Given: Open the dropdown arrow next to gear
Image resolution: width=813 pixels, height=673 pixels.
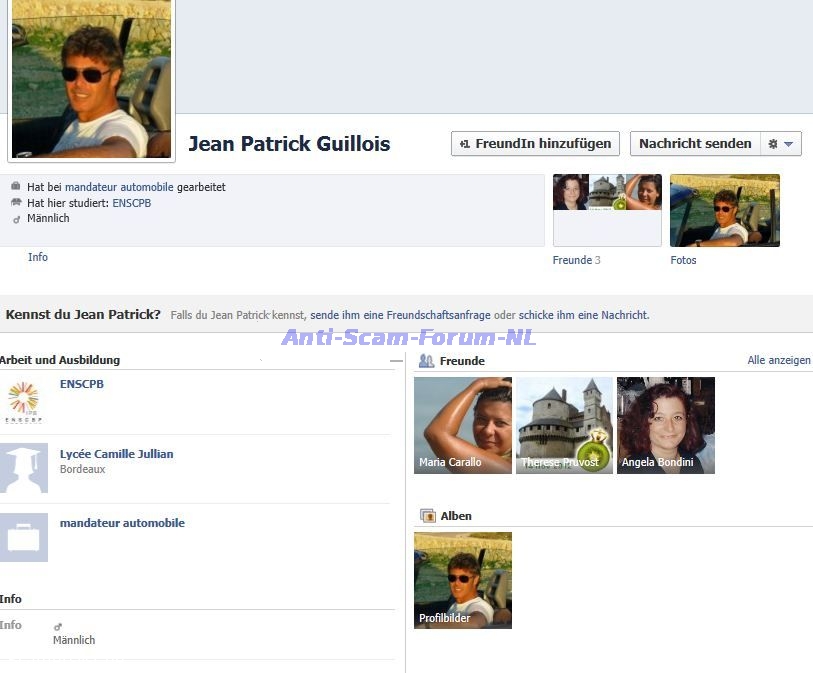Looking at the screenshot, I should (789, 144).
